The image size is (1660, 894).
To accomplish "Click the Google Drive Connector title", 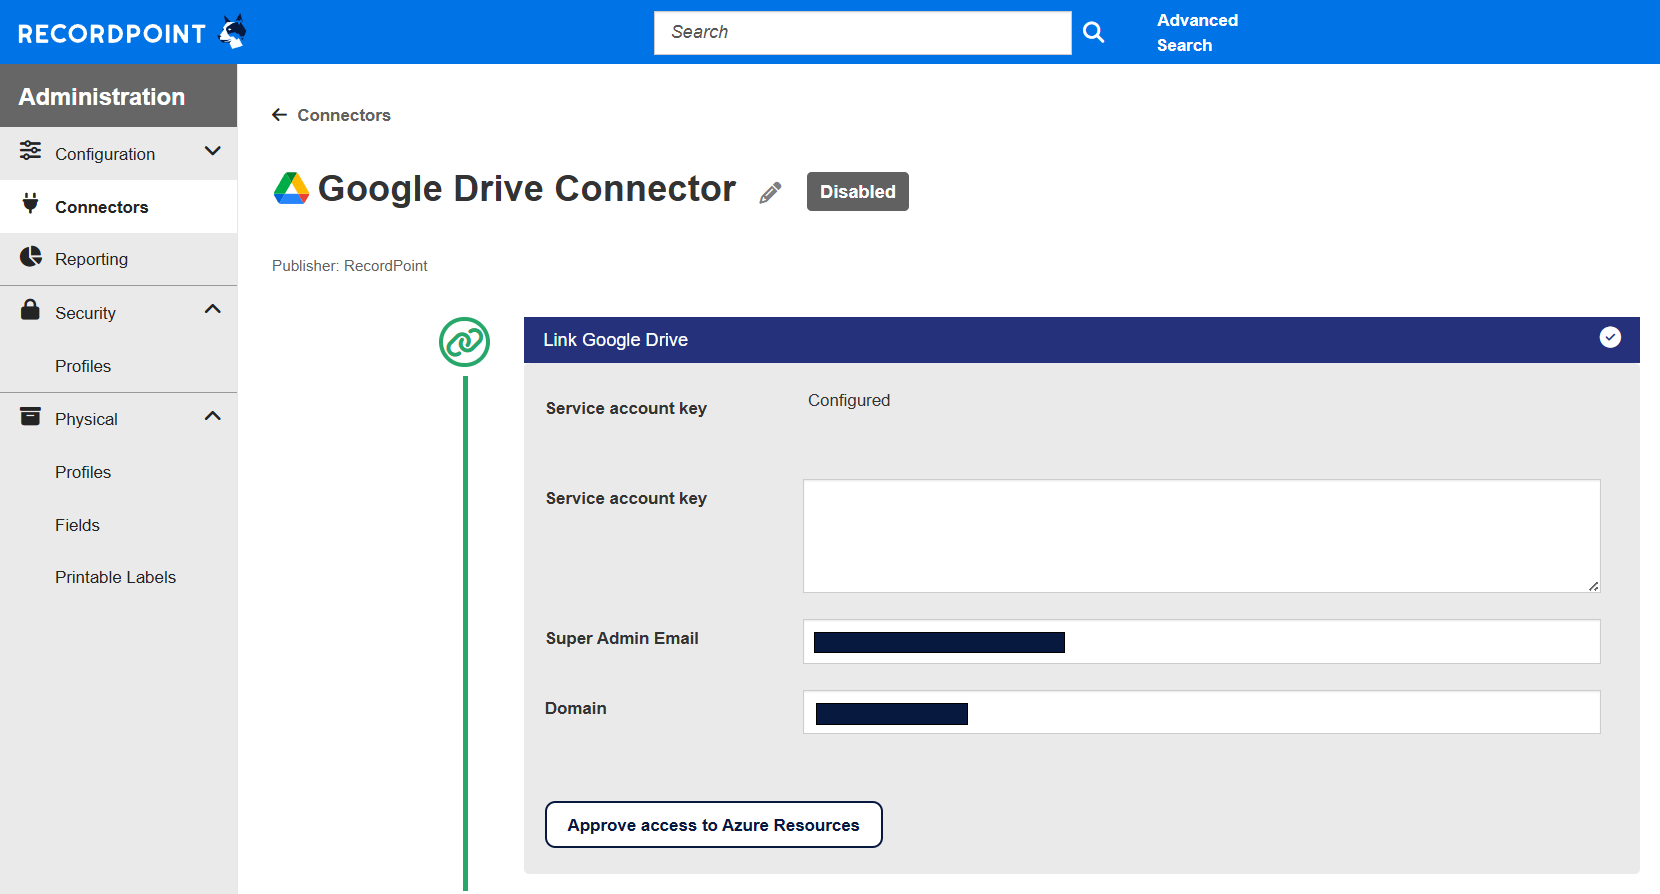I will pyautogui.click(x=527, y=188).
